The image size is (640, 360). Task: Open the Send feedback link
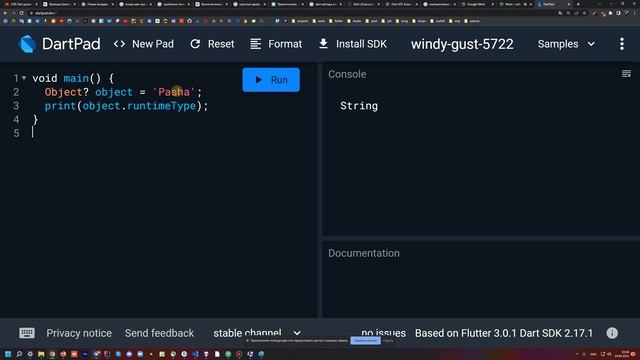coord(159,333)
